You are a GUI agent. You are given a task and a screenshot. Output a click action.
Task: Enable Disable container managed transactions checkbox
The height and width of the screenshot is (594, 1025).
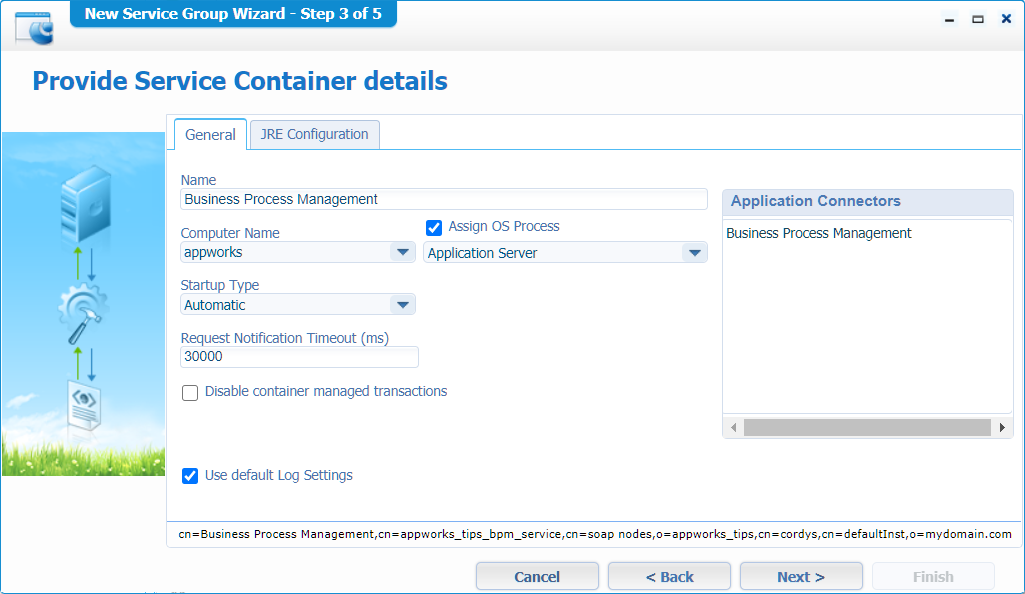pos(190,393)
